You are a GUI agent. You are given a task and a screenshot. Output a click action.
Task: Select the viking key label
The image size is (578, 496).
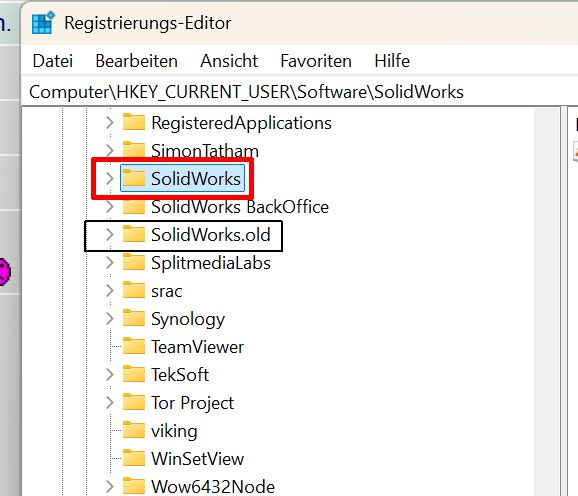[x=174, y=431]
